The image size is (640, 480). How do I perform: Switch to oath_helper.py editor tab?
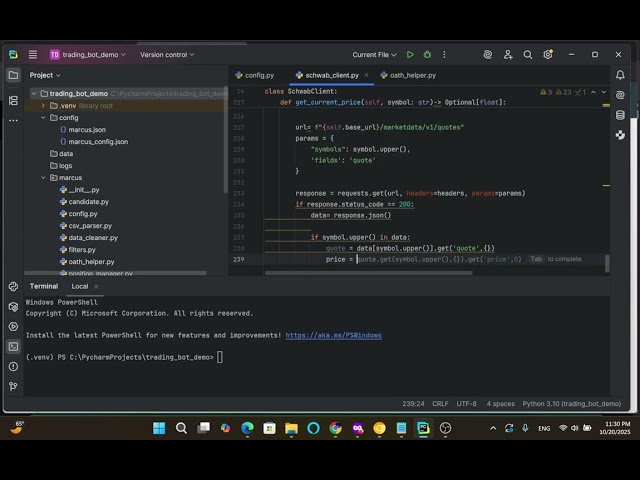tap(408, 75)
